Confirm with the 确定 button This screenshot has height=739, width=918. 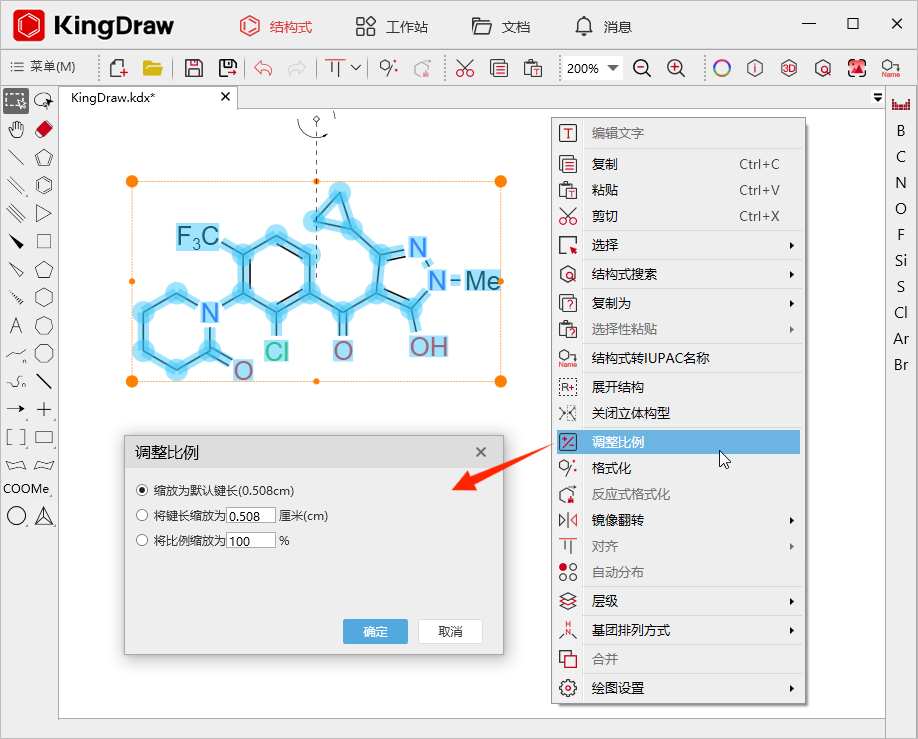[x=375, y=631]
